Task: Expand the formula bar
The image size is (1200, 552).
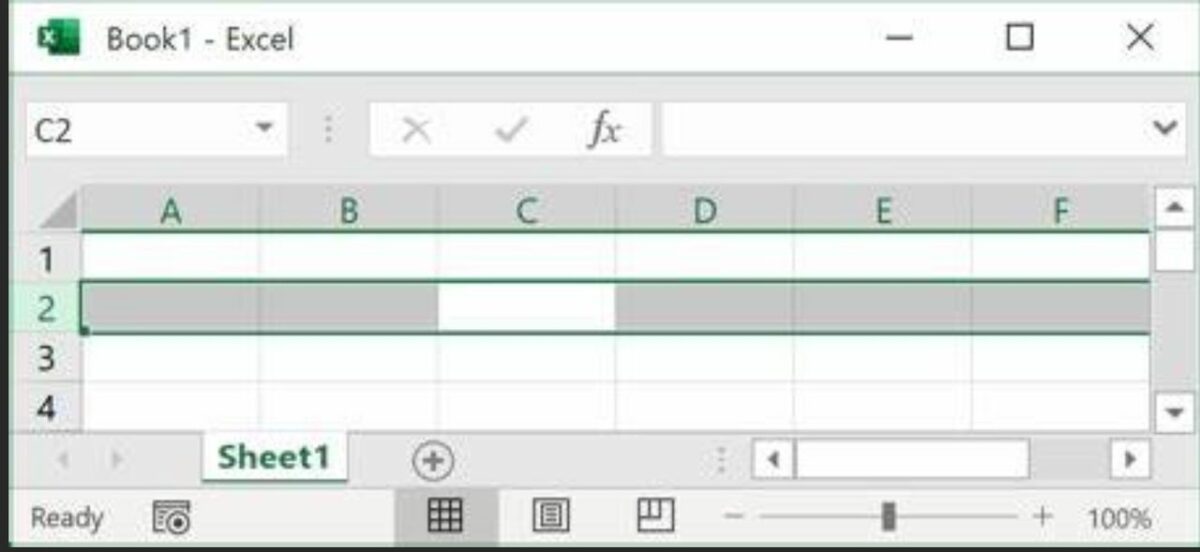Action: pos(1163,128)
